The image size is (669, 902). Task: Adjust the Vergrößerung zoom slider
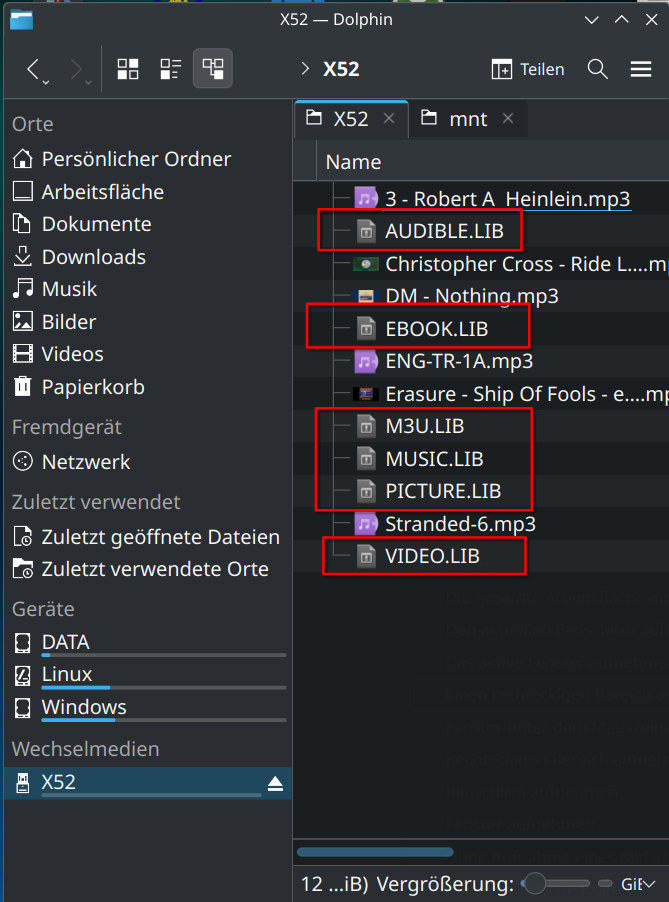tap(555, 883)
